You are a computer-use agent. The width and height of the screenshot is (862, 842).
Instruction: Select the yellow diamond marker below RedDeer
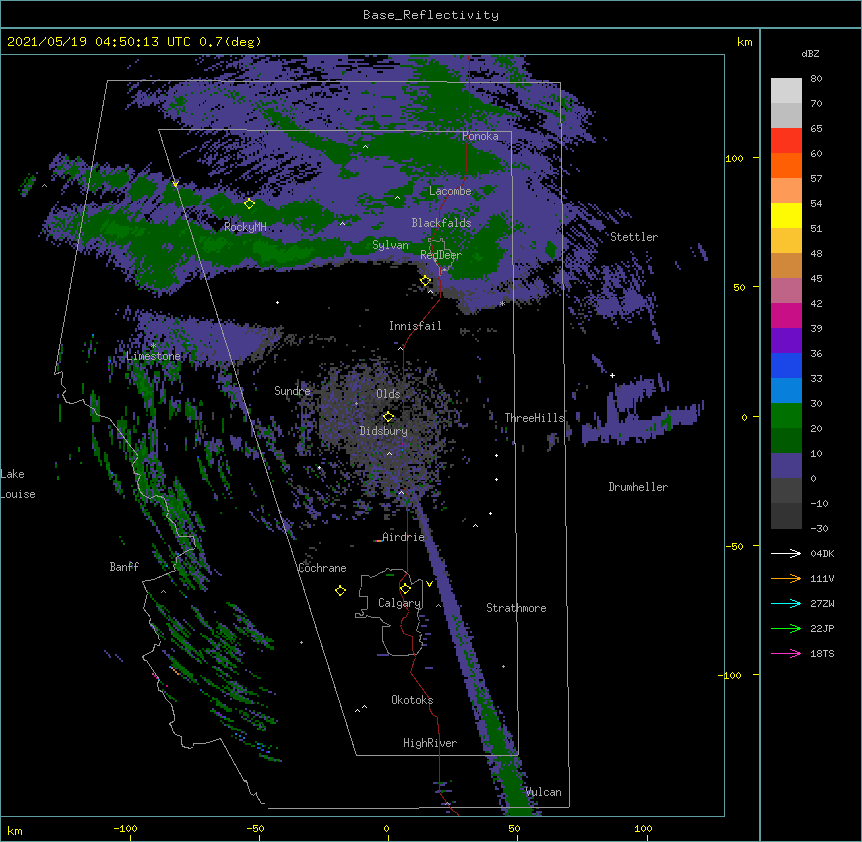click(x=425, y=281)
